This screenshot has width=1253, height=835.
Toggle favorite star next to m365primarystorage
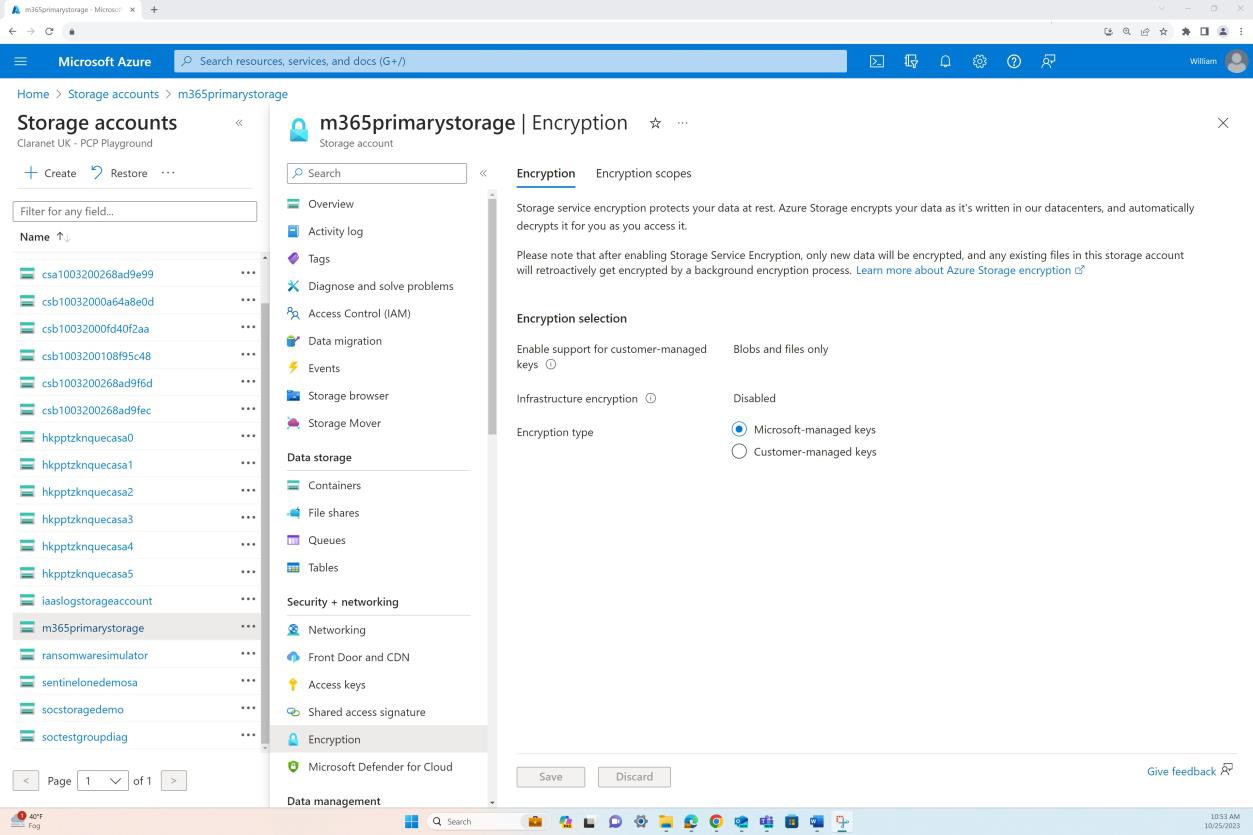point(655,122)
